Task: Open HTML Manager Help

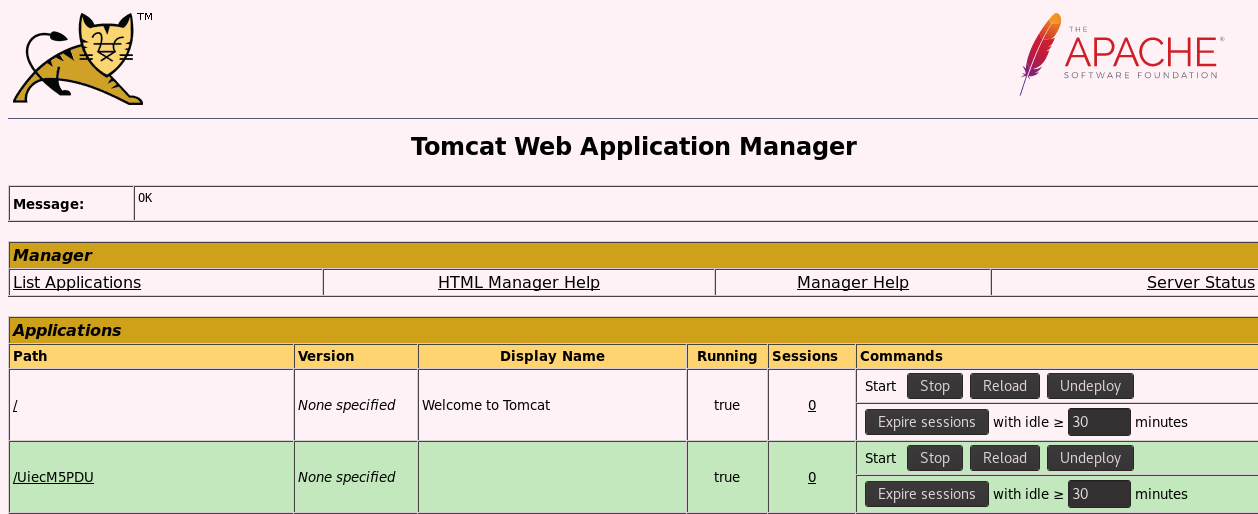Action: coord(519,282)
